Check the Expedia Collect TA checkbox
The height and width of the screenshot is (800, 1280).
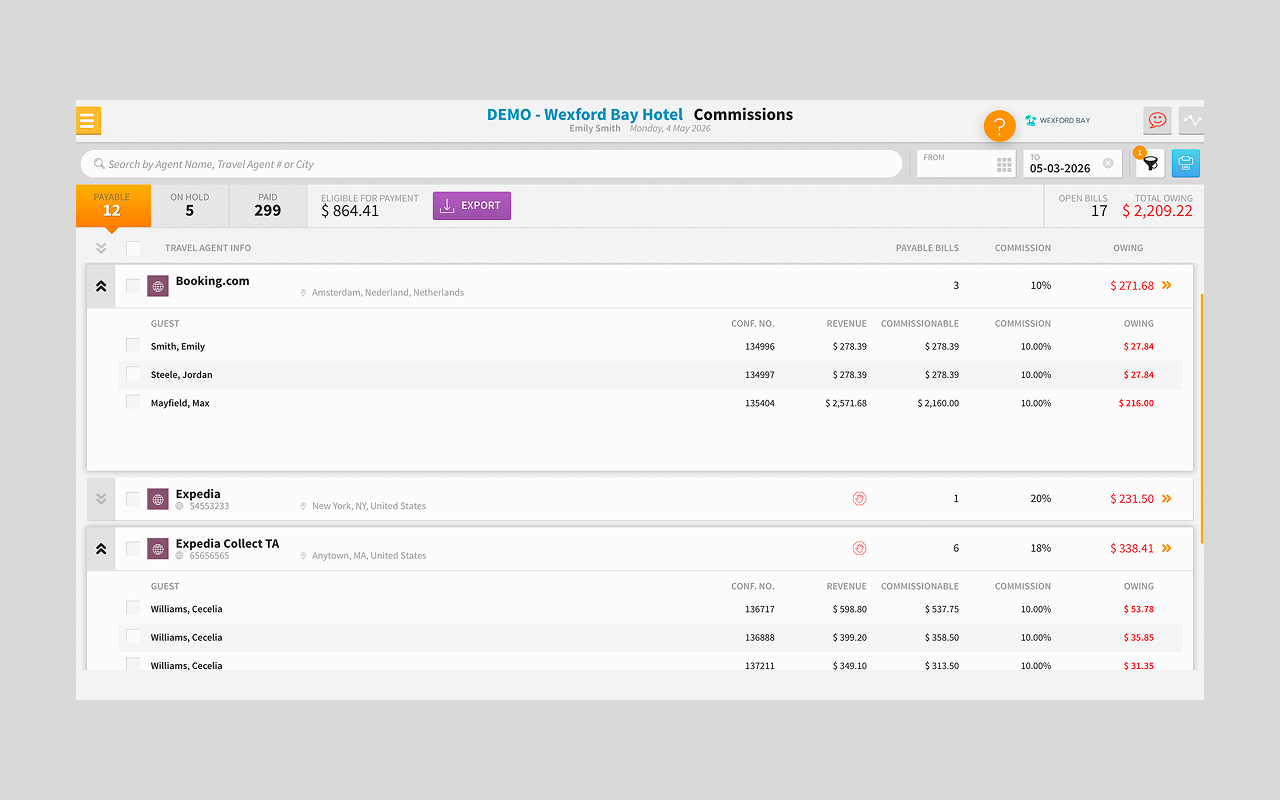click(x=133, y=548)
